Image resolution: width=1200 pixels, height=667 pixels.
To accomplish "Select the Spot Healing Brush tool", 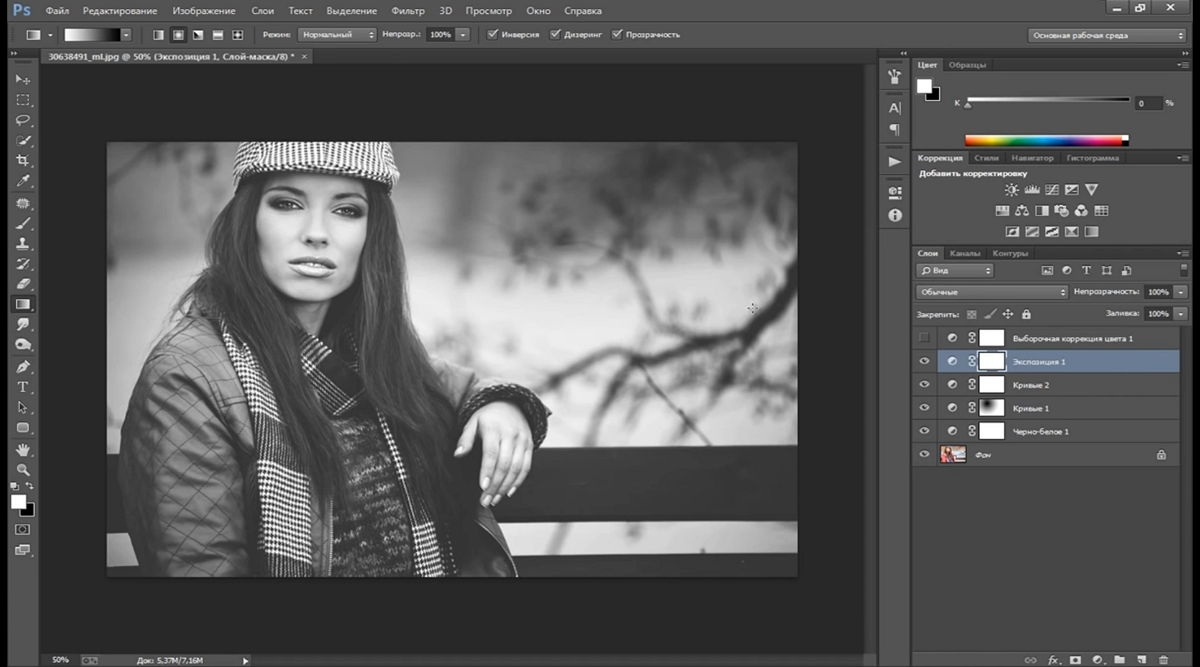I will 22,203.
